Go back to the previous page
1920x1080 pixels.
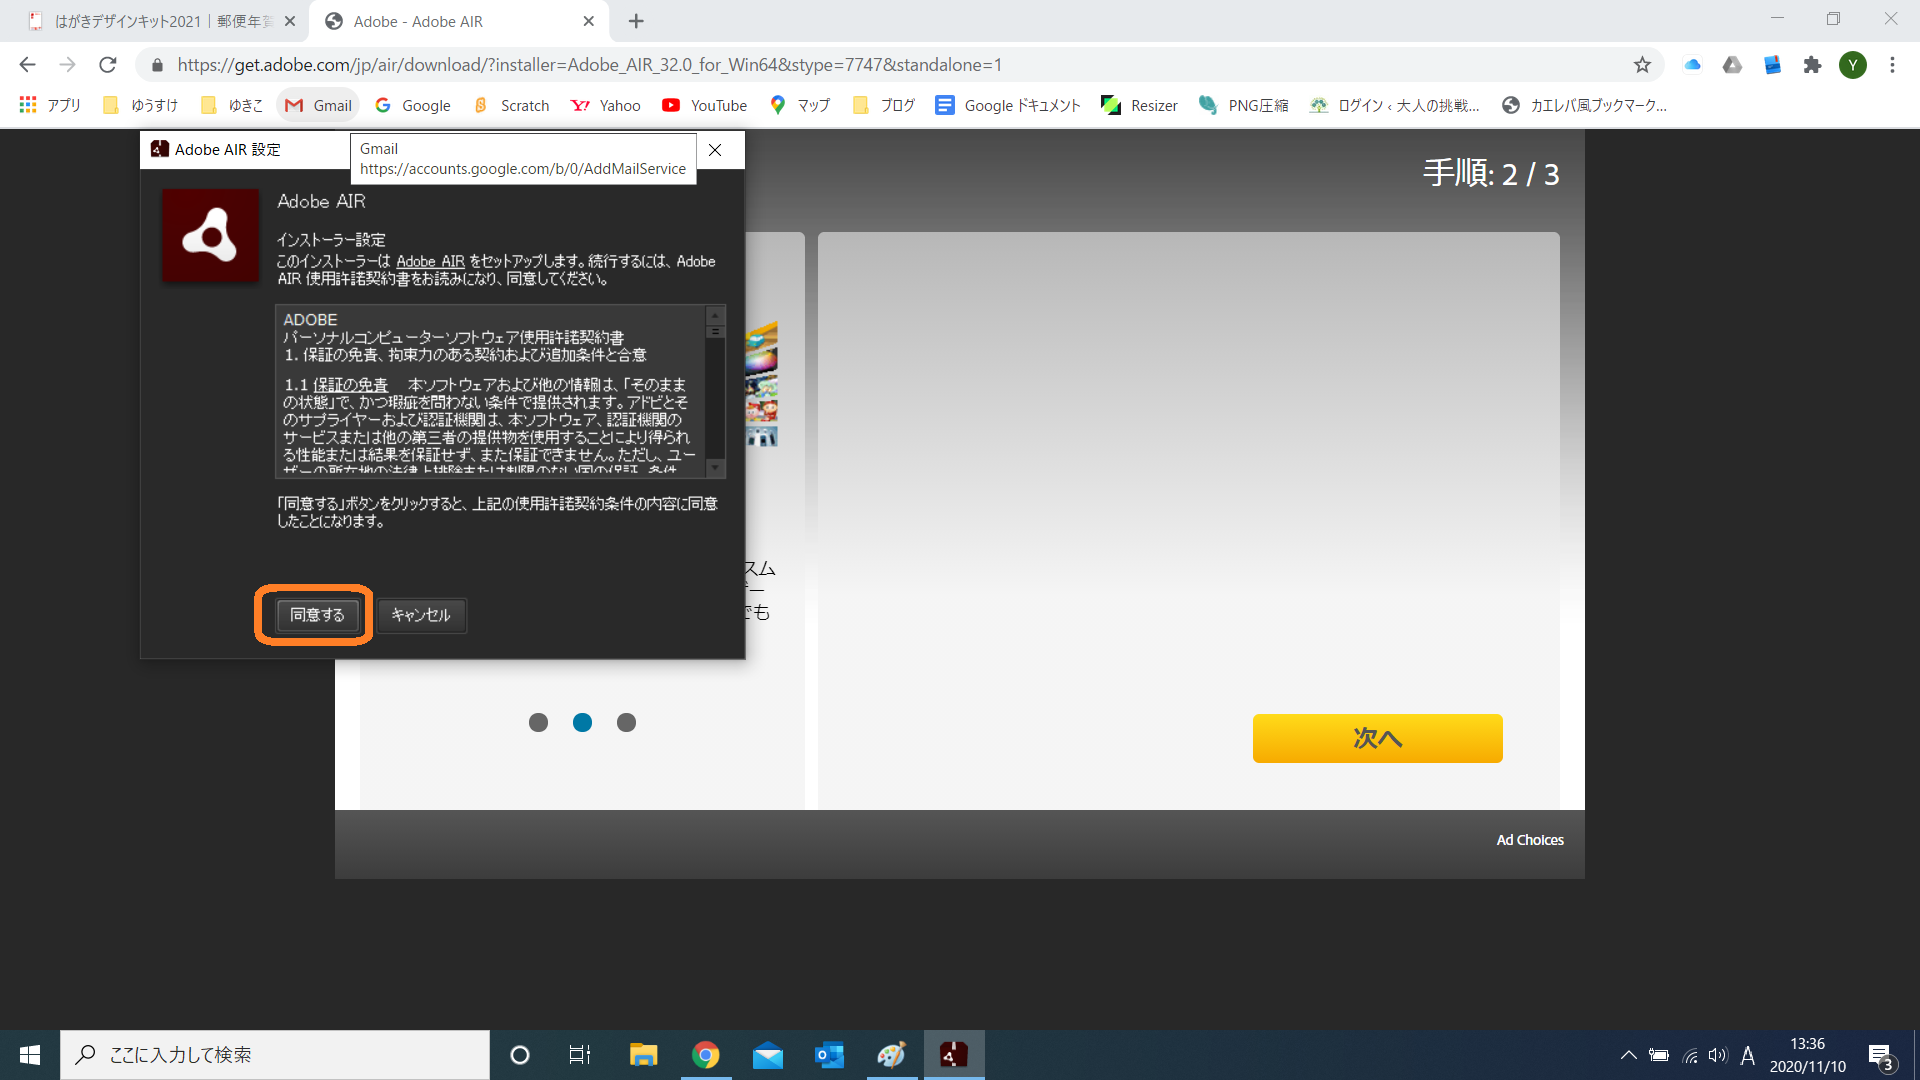(27, 65)
